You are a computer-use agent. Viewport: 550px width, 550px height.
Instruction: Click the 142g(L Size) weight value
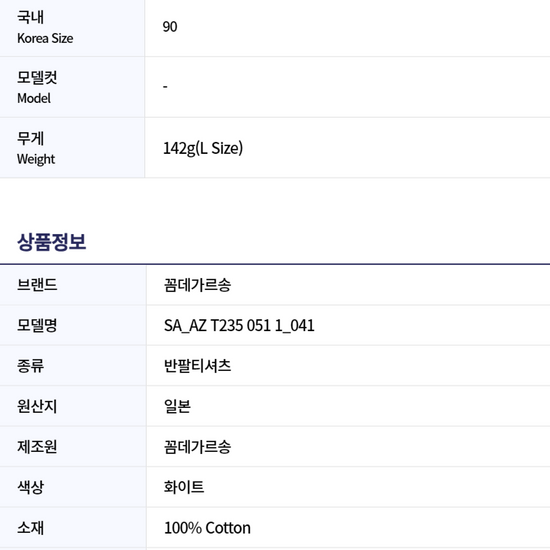point(203,148)
